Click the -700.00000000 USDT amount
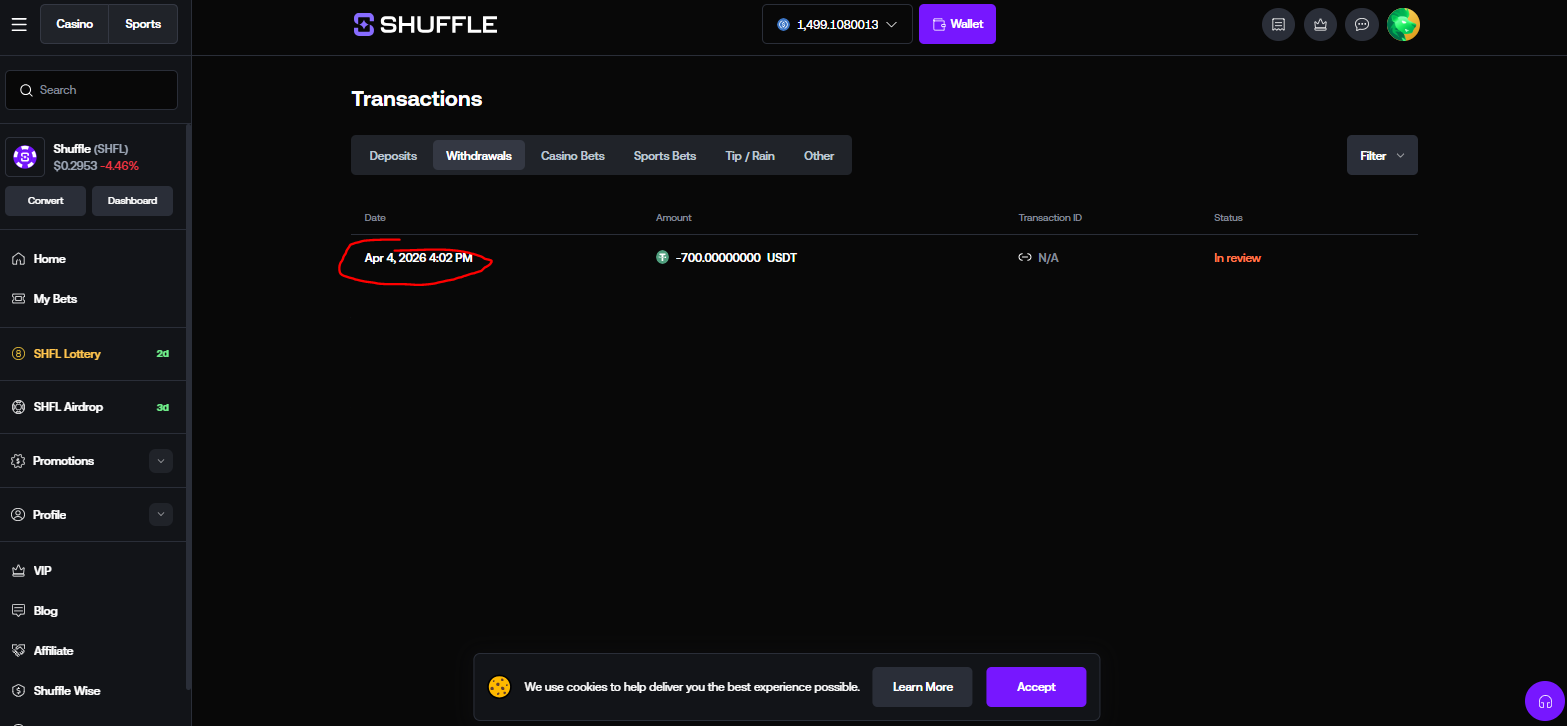 click(736, 258)
